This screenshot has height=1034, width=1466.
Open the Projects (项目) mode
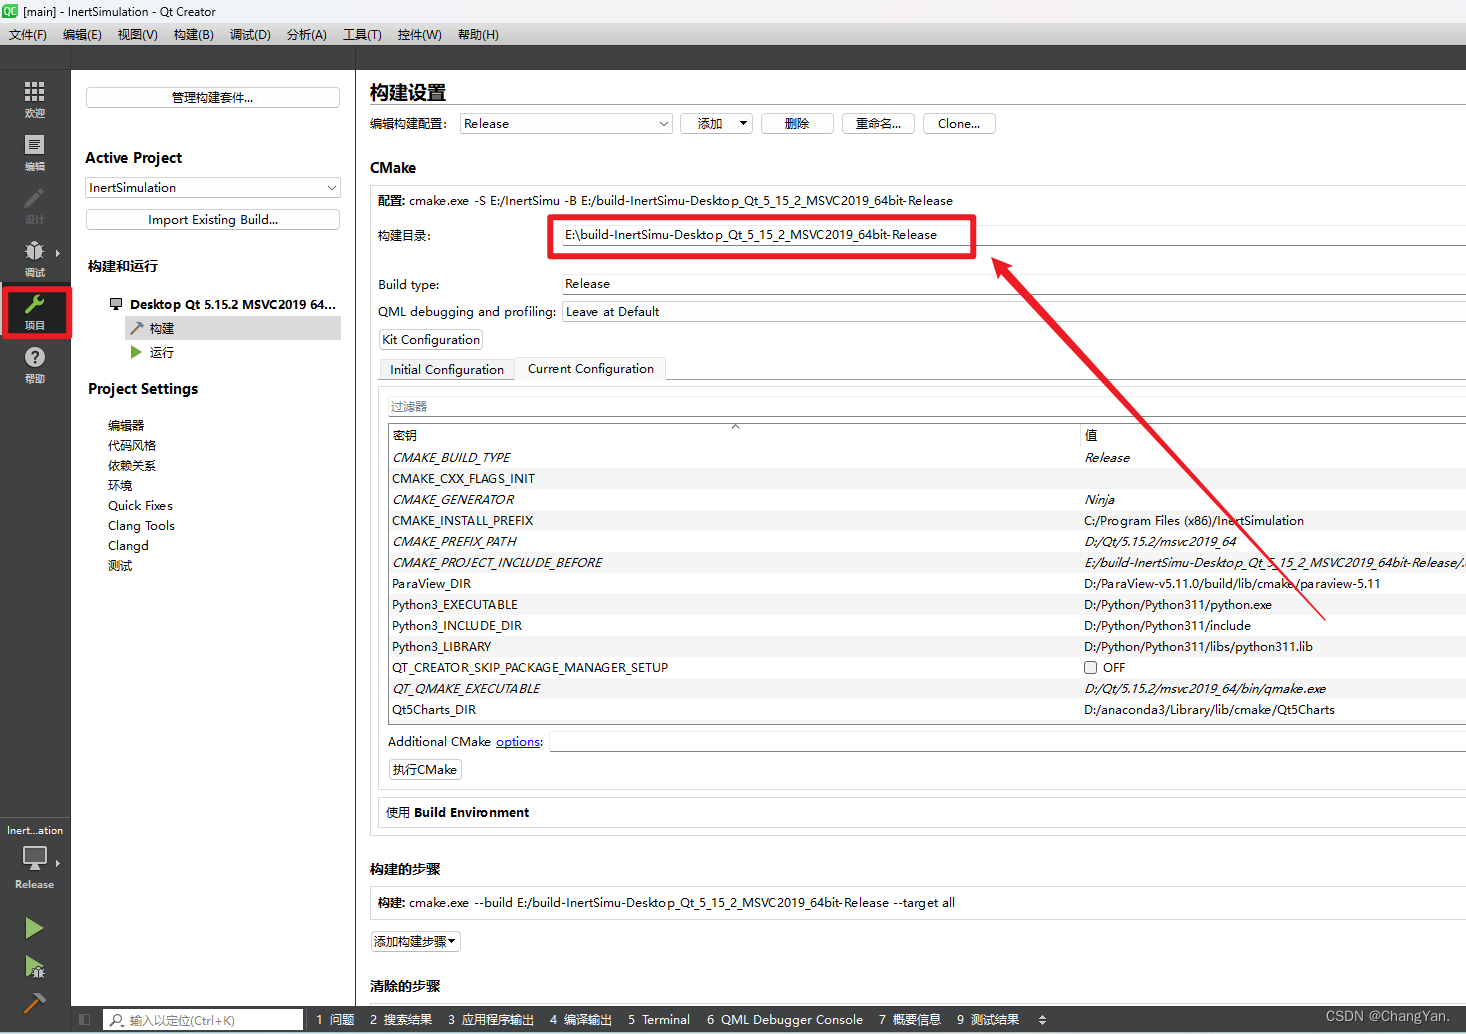(35, 312)
